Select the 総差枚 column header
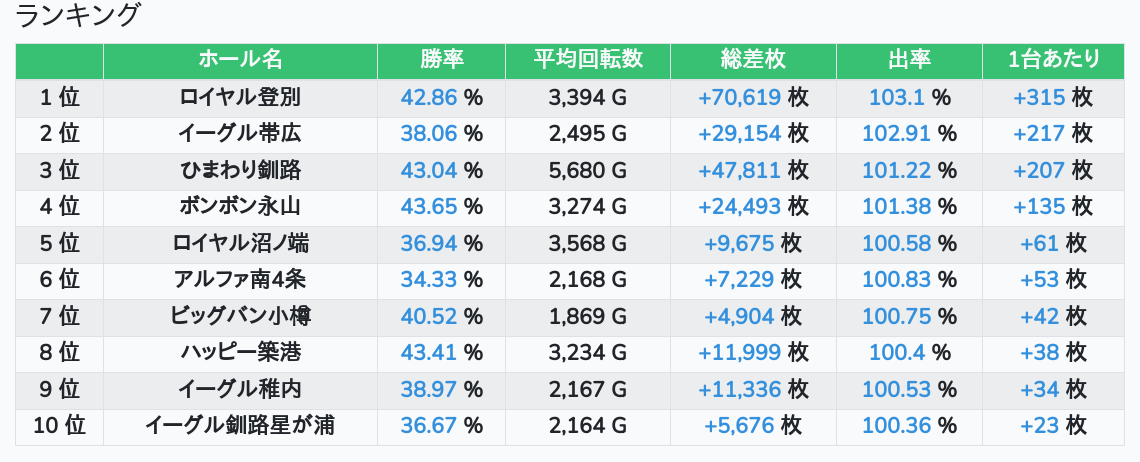This screenshot has height=462, width=1140. 753,60
